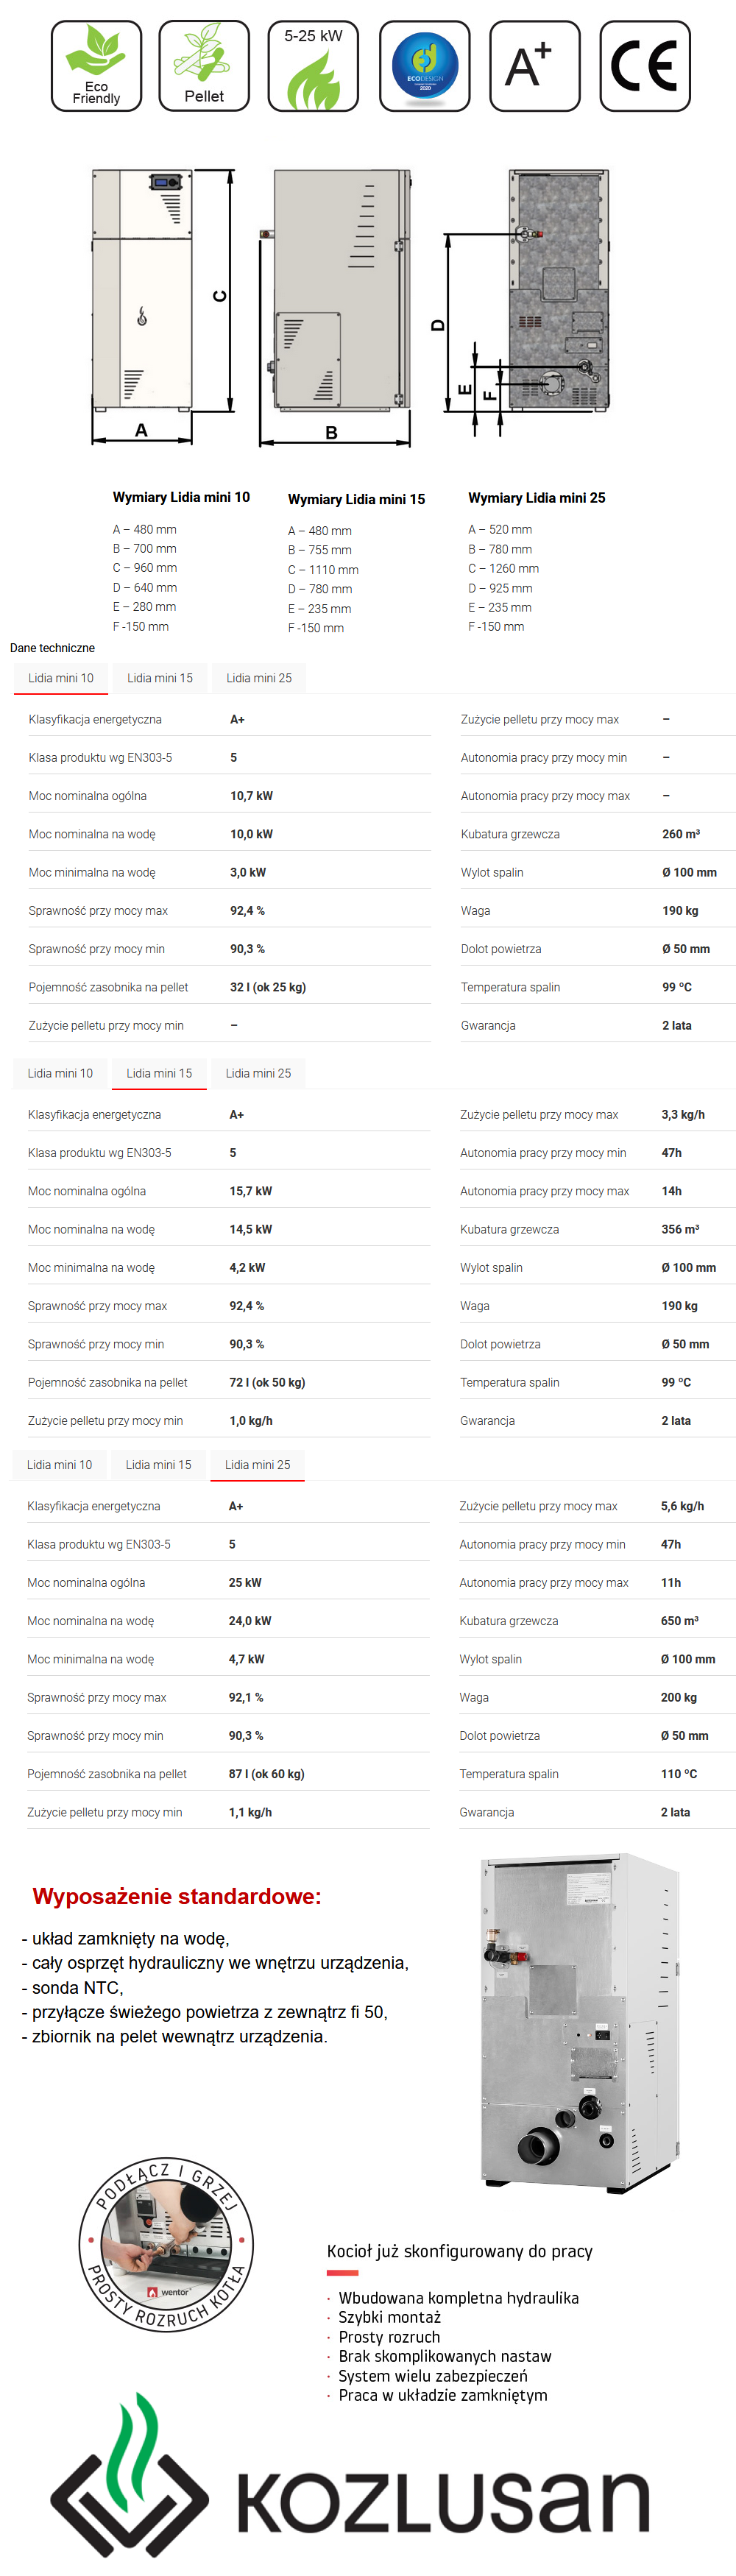Viewport: 736px width, 2576px height.
Task: Select the red-underlined Lidia mini 25 tab
Action: click(x=257, y=1465)
